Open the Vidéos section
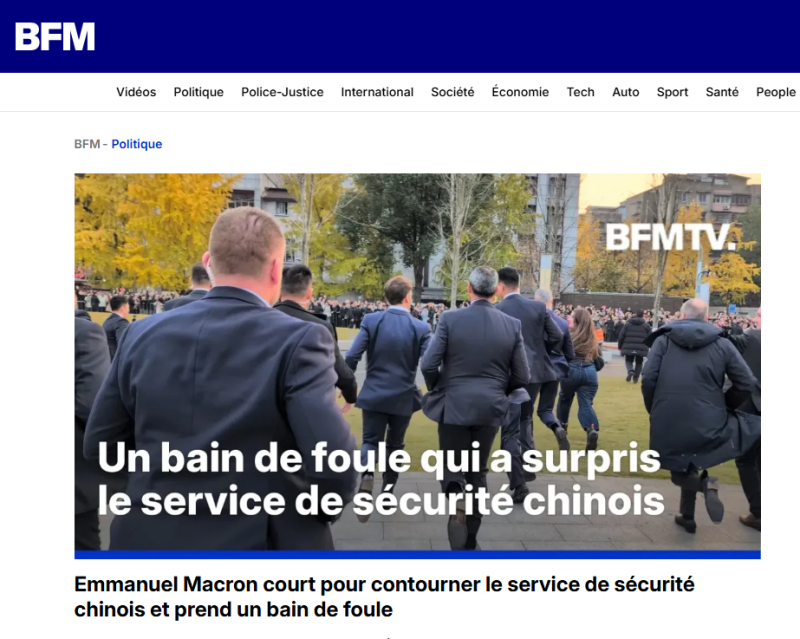This screenshot has width=800, height=639. pyautogui.click(x=136, y=92)
